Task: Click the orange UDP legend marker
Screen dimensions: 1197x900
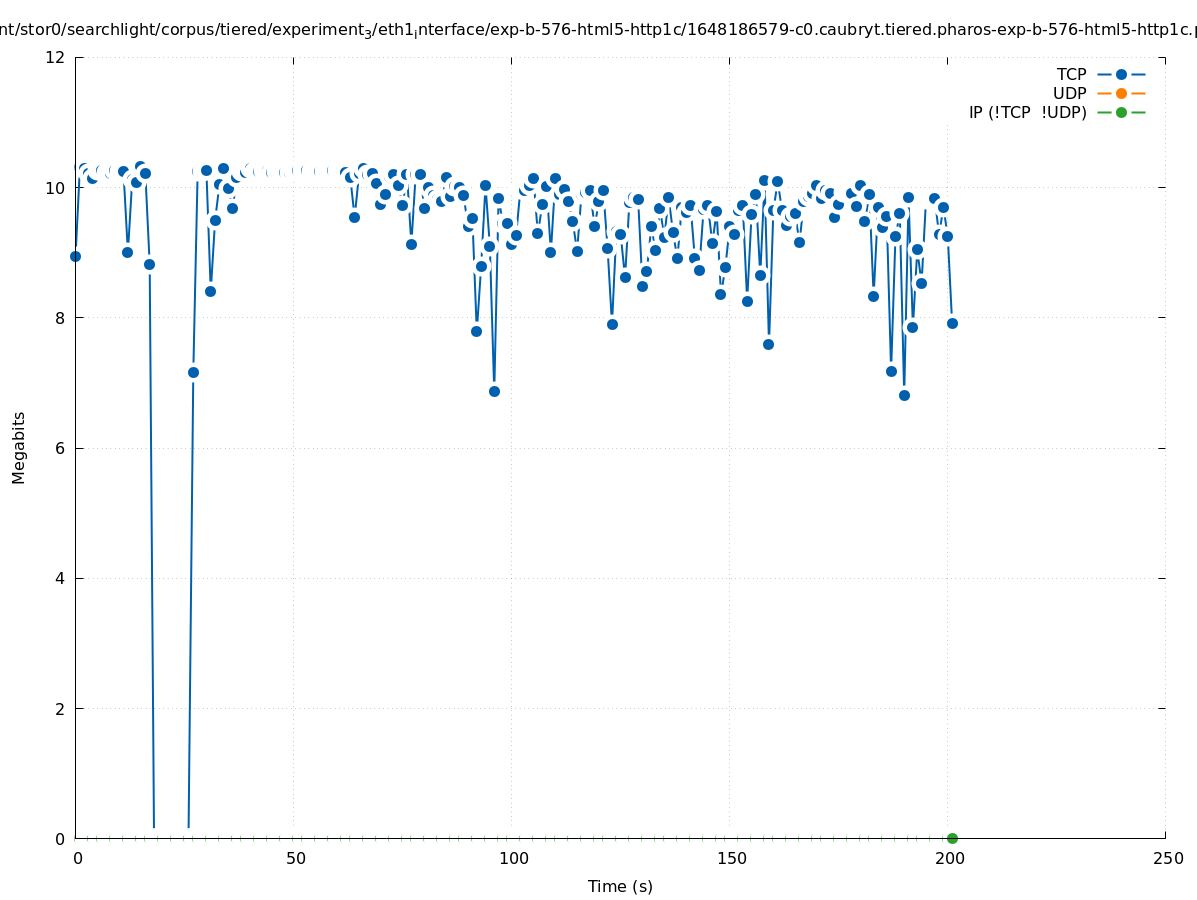Action: pyautogui.click(x=1121, y=93)
